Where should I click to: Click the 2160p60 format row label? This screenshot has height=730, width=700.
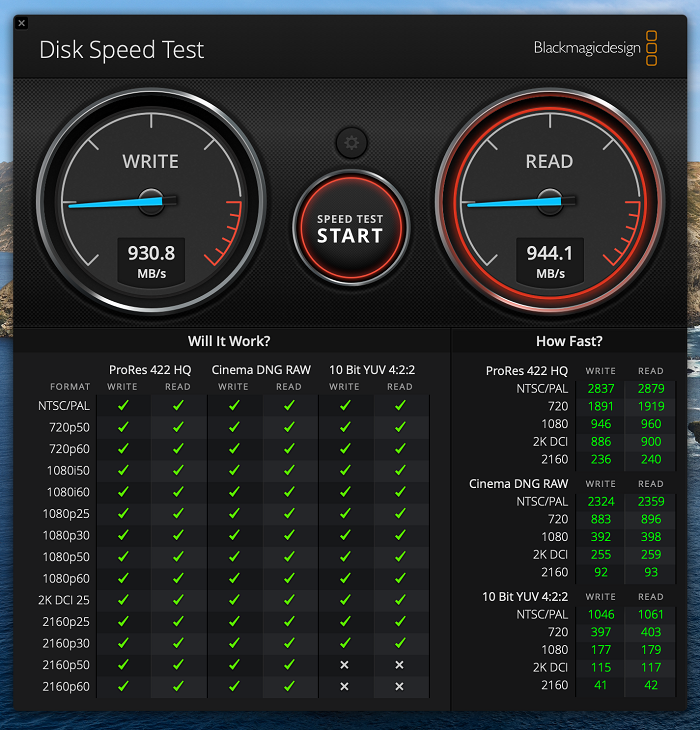point(66,687)
